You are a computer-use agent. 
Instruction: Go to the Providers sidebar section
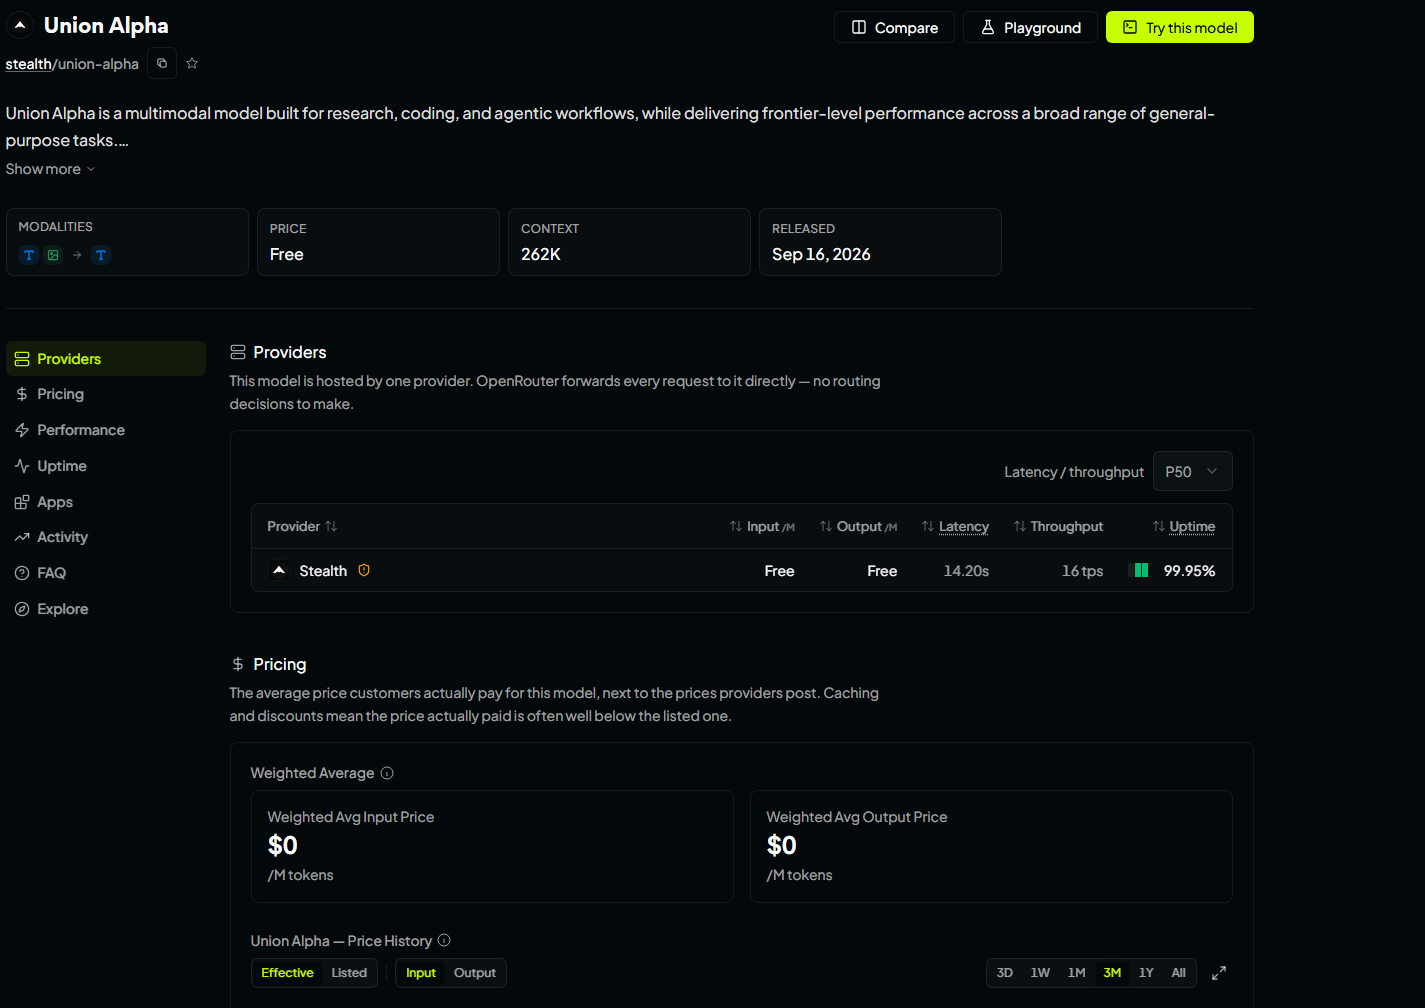click(x=106, y=359)
